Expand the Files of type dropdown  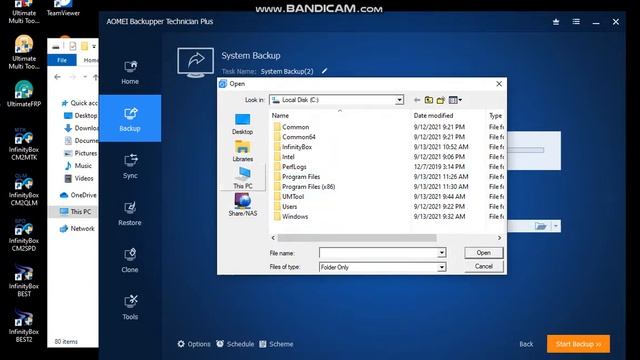point(441,267)
